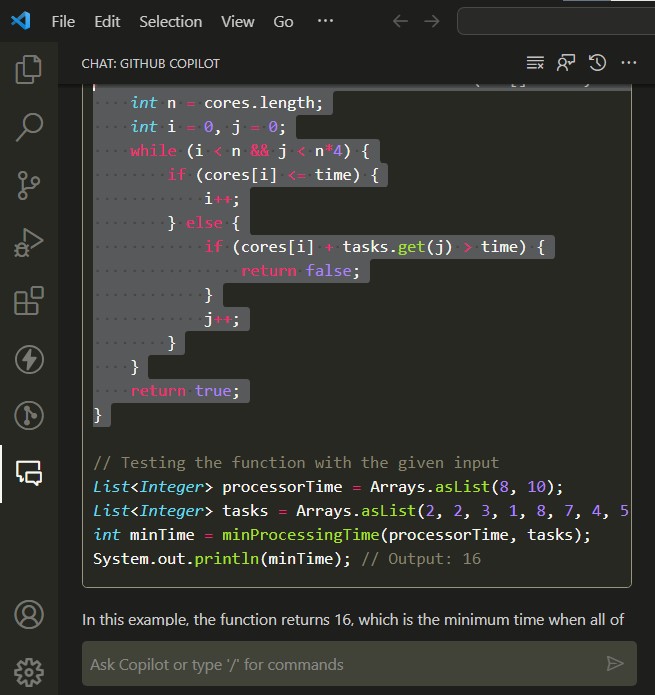655x695 pixels.
Task: Click the '// Testing the function' comment
Action: pos(296,463)
